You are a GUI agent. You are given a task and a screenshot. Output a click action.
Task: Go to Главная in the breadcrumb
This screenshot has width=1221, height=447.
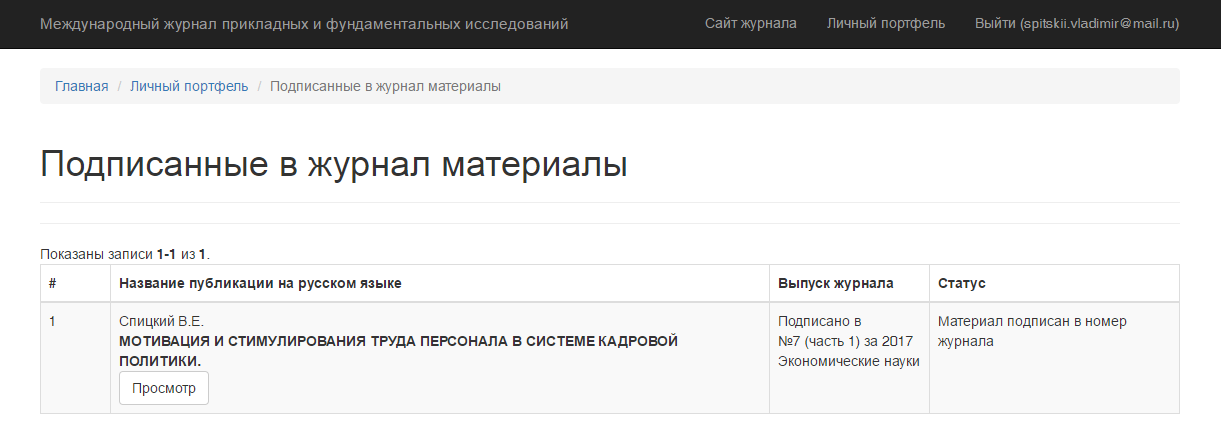[x=81, y=86]
